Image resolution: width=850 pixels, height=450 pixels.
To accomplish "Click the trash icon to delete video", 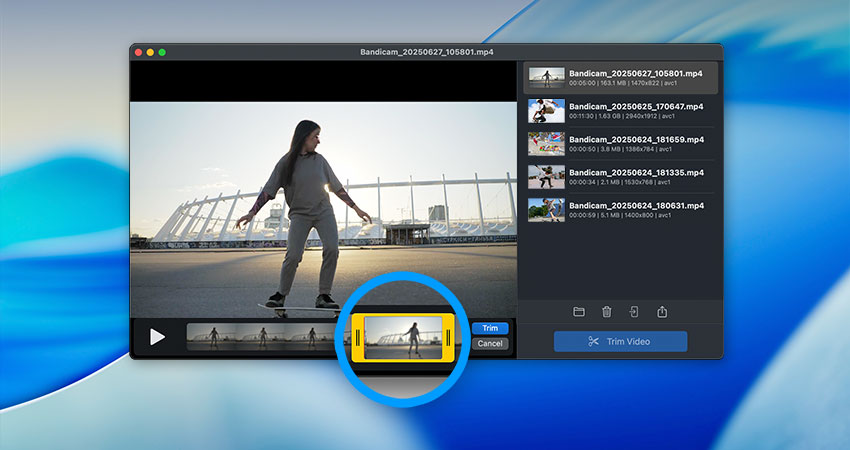I will 606,312.
